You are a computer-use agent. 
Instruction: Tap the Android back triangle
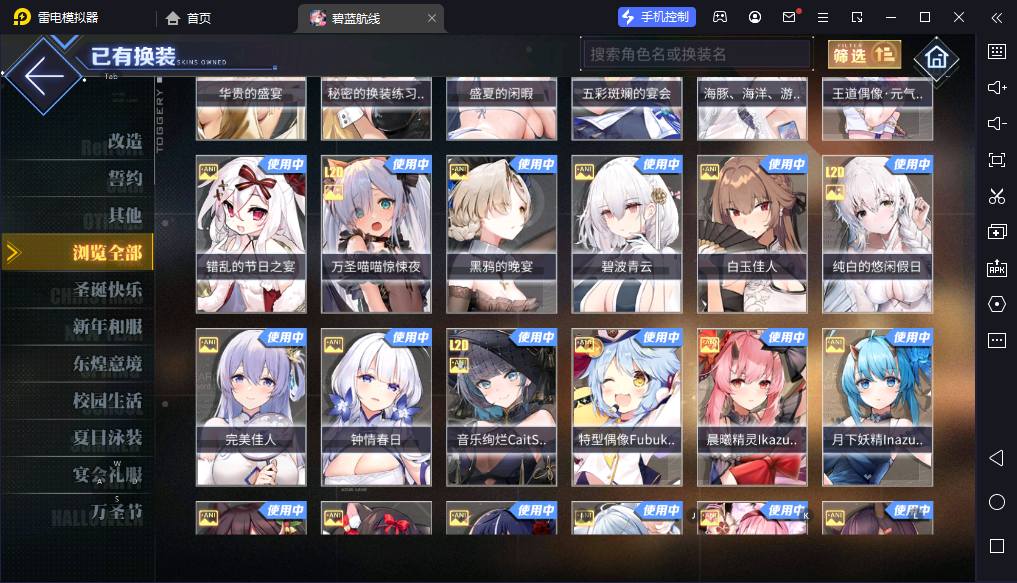[996, 458]
